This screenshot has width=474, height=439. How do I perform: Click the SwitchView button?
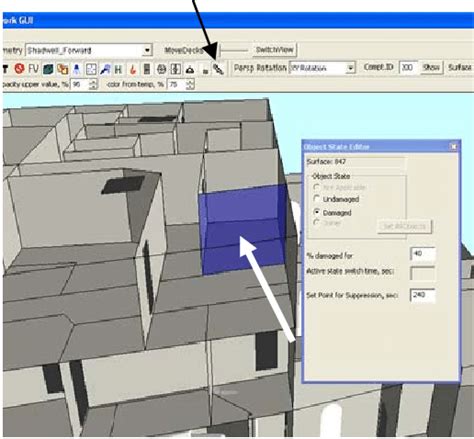(274, 50)
